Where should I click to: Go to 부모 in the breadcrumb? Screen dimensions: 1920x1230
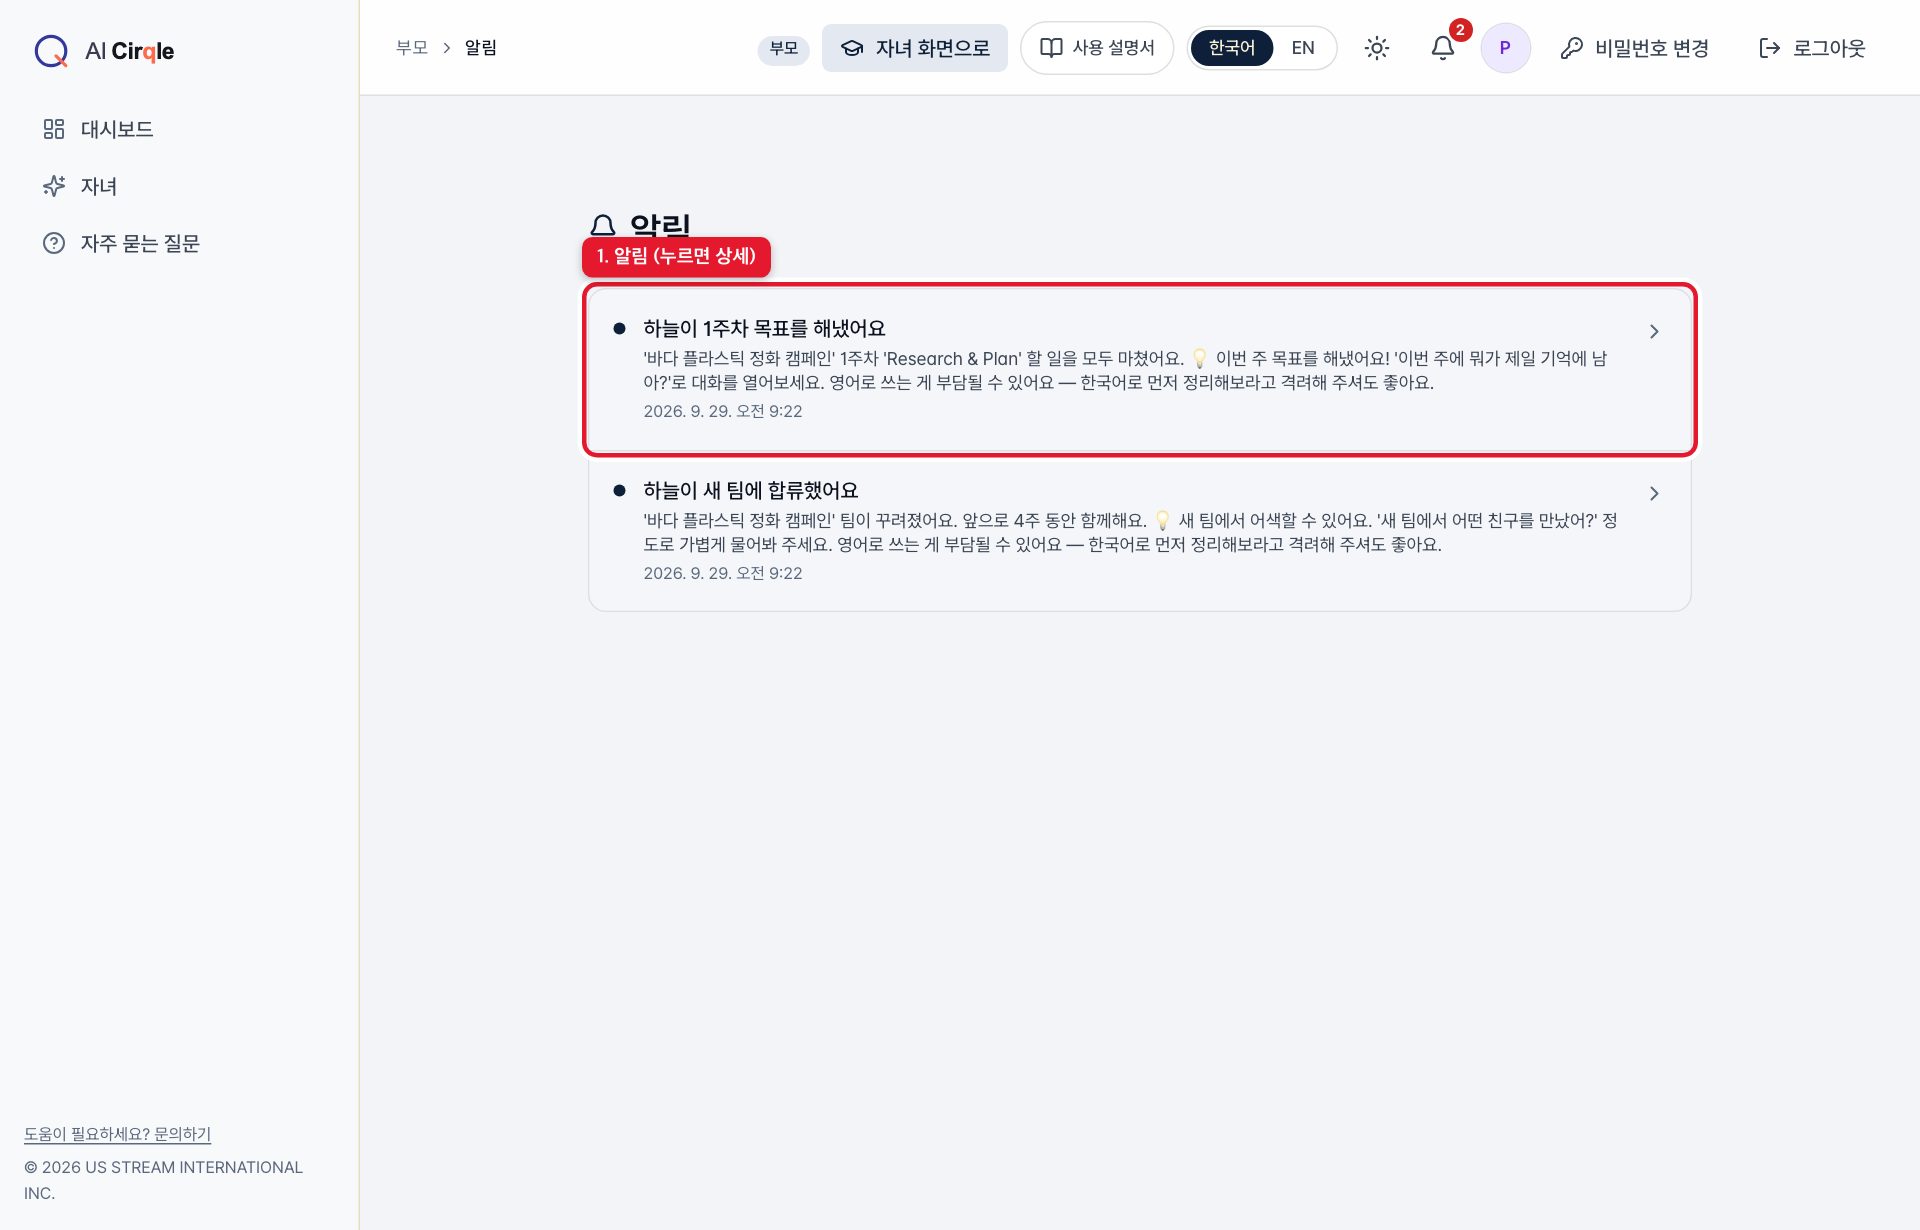click(x=411, y=47)
